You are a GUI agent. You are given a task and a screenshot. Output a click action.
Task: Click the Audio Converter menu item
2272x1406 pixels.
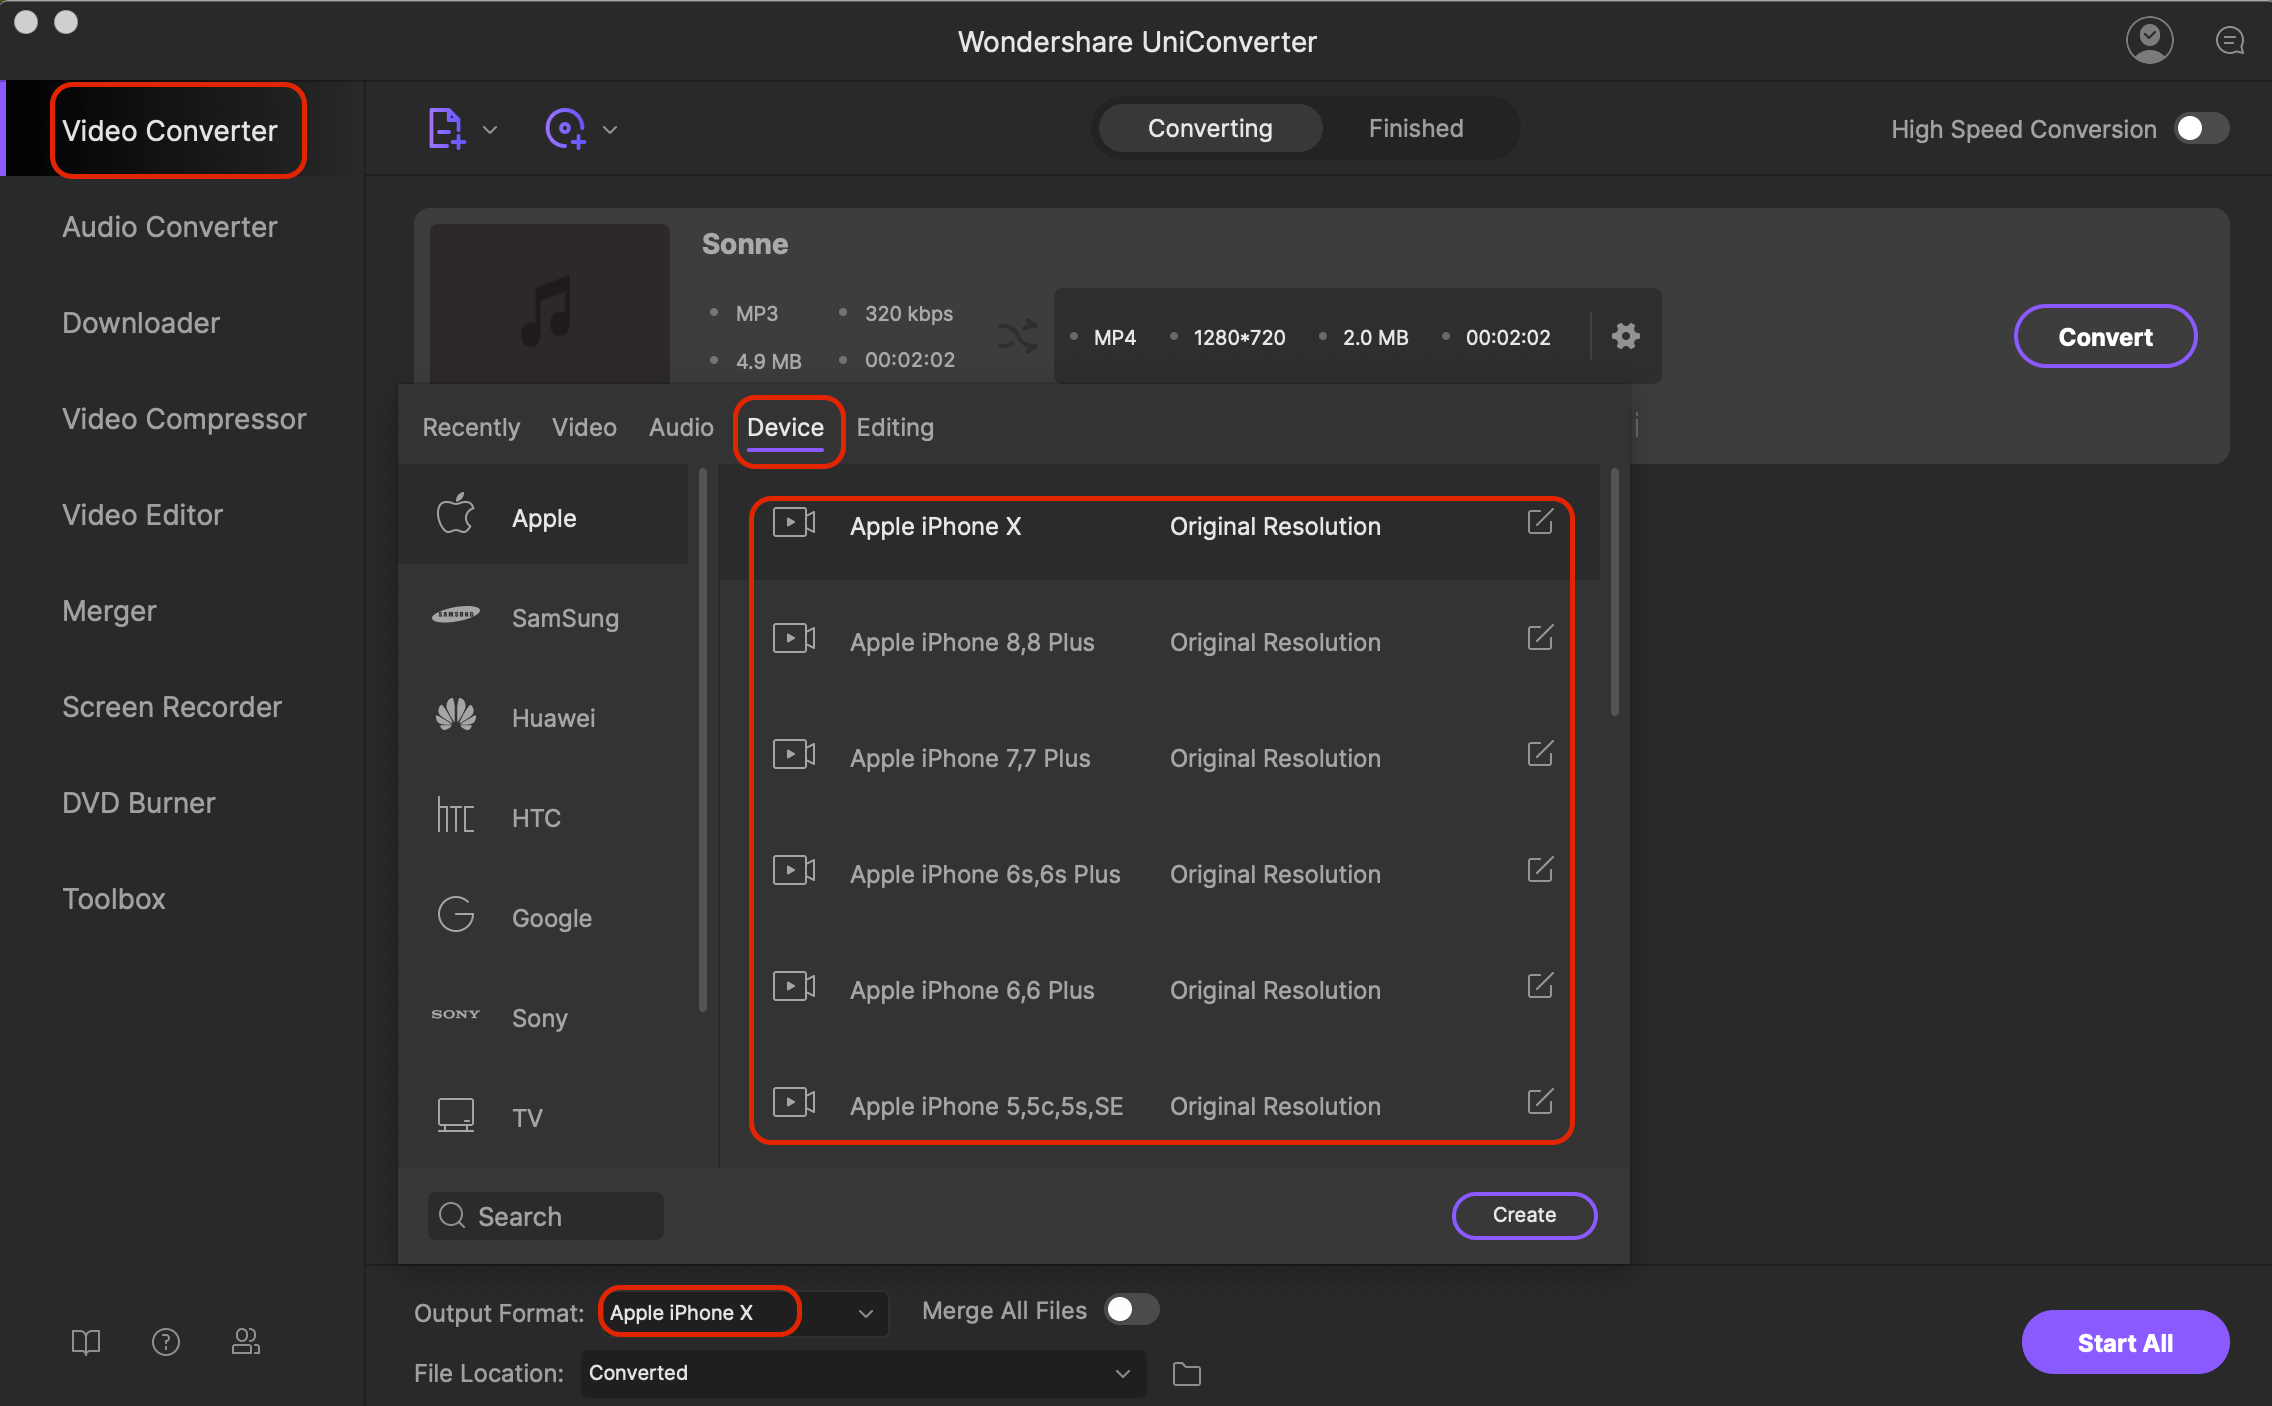(x=169, y=226)
